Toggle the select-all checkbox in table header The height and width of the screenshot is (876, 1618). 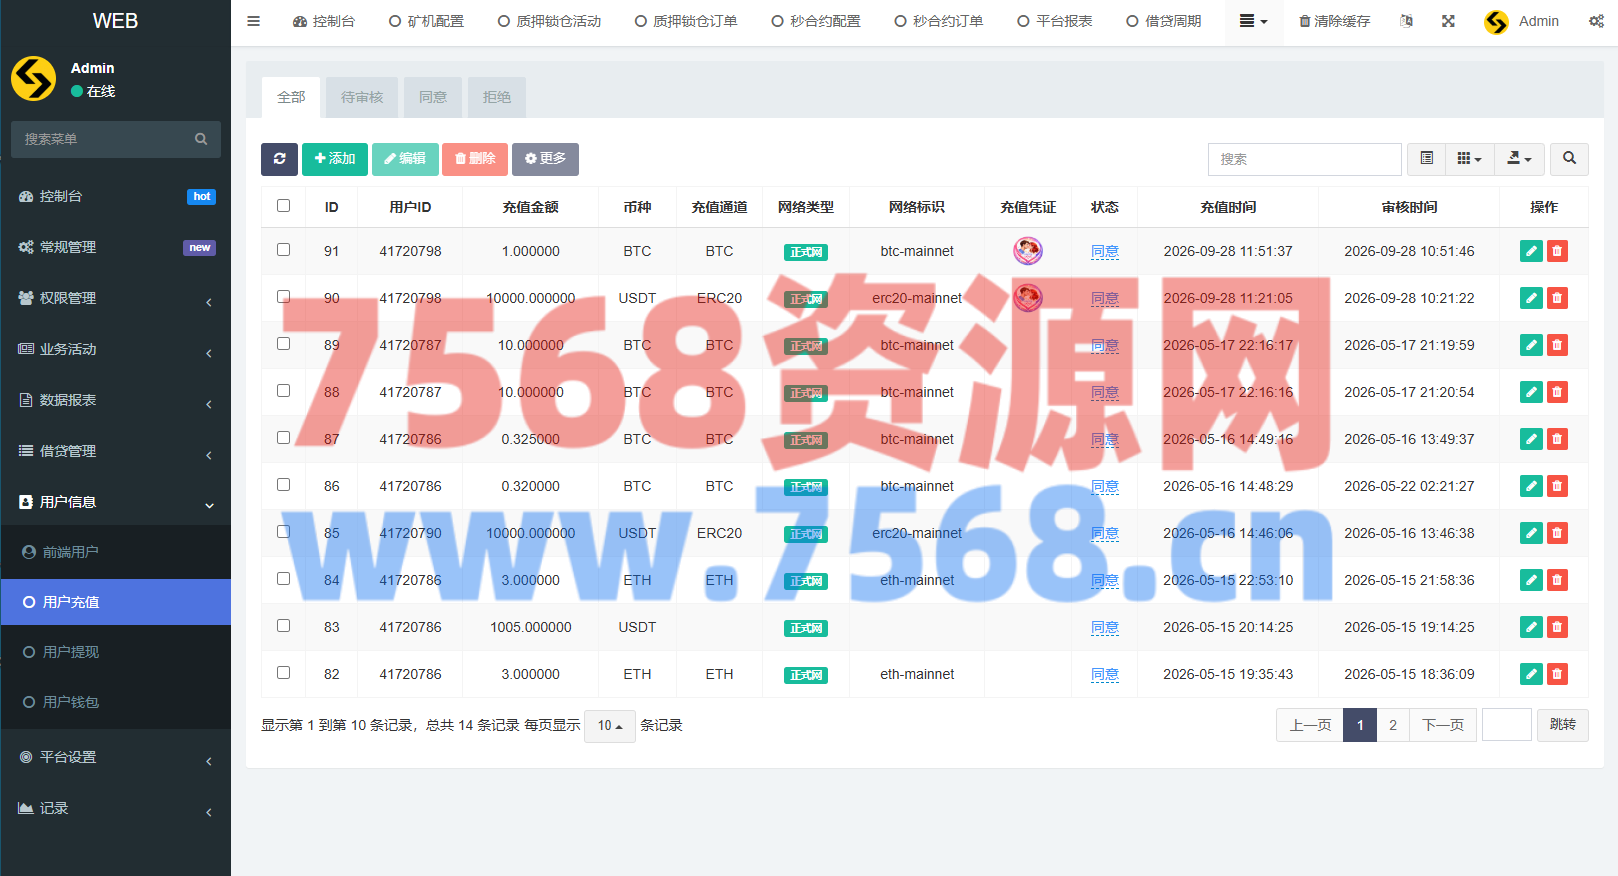(x=283, y=206)
